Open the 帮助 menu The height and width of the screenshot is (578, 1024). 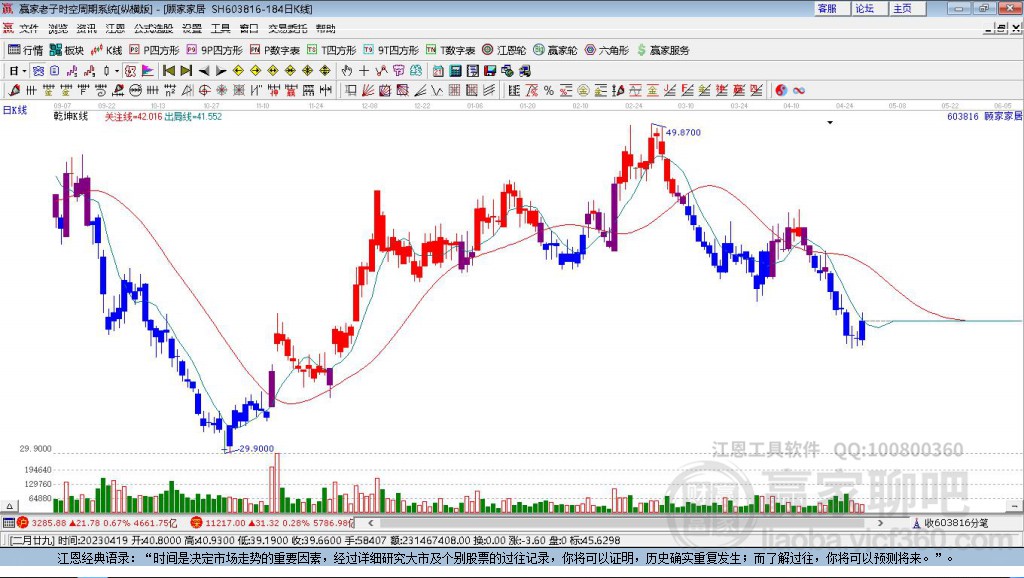325,28
